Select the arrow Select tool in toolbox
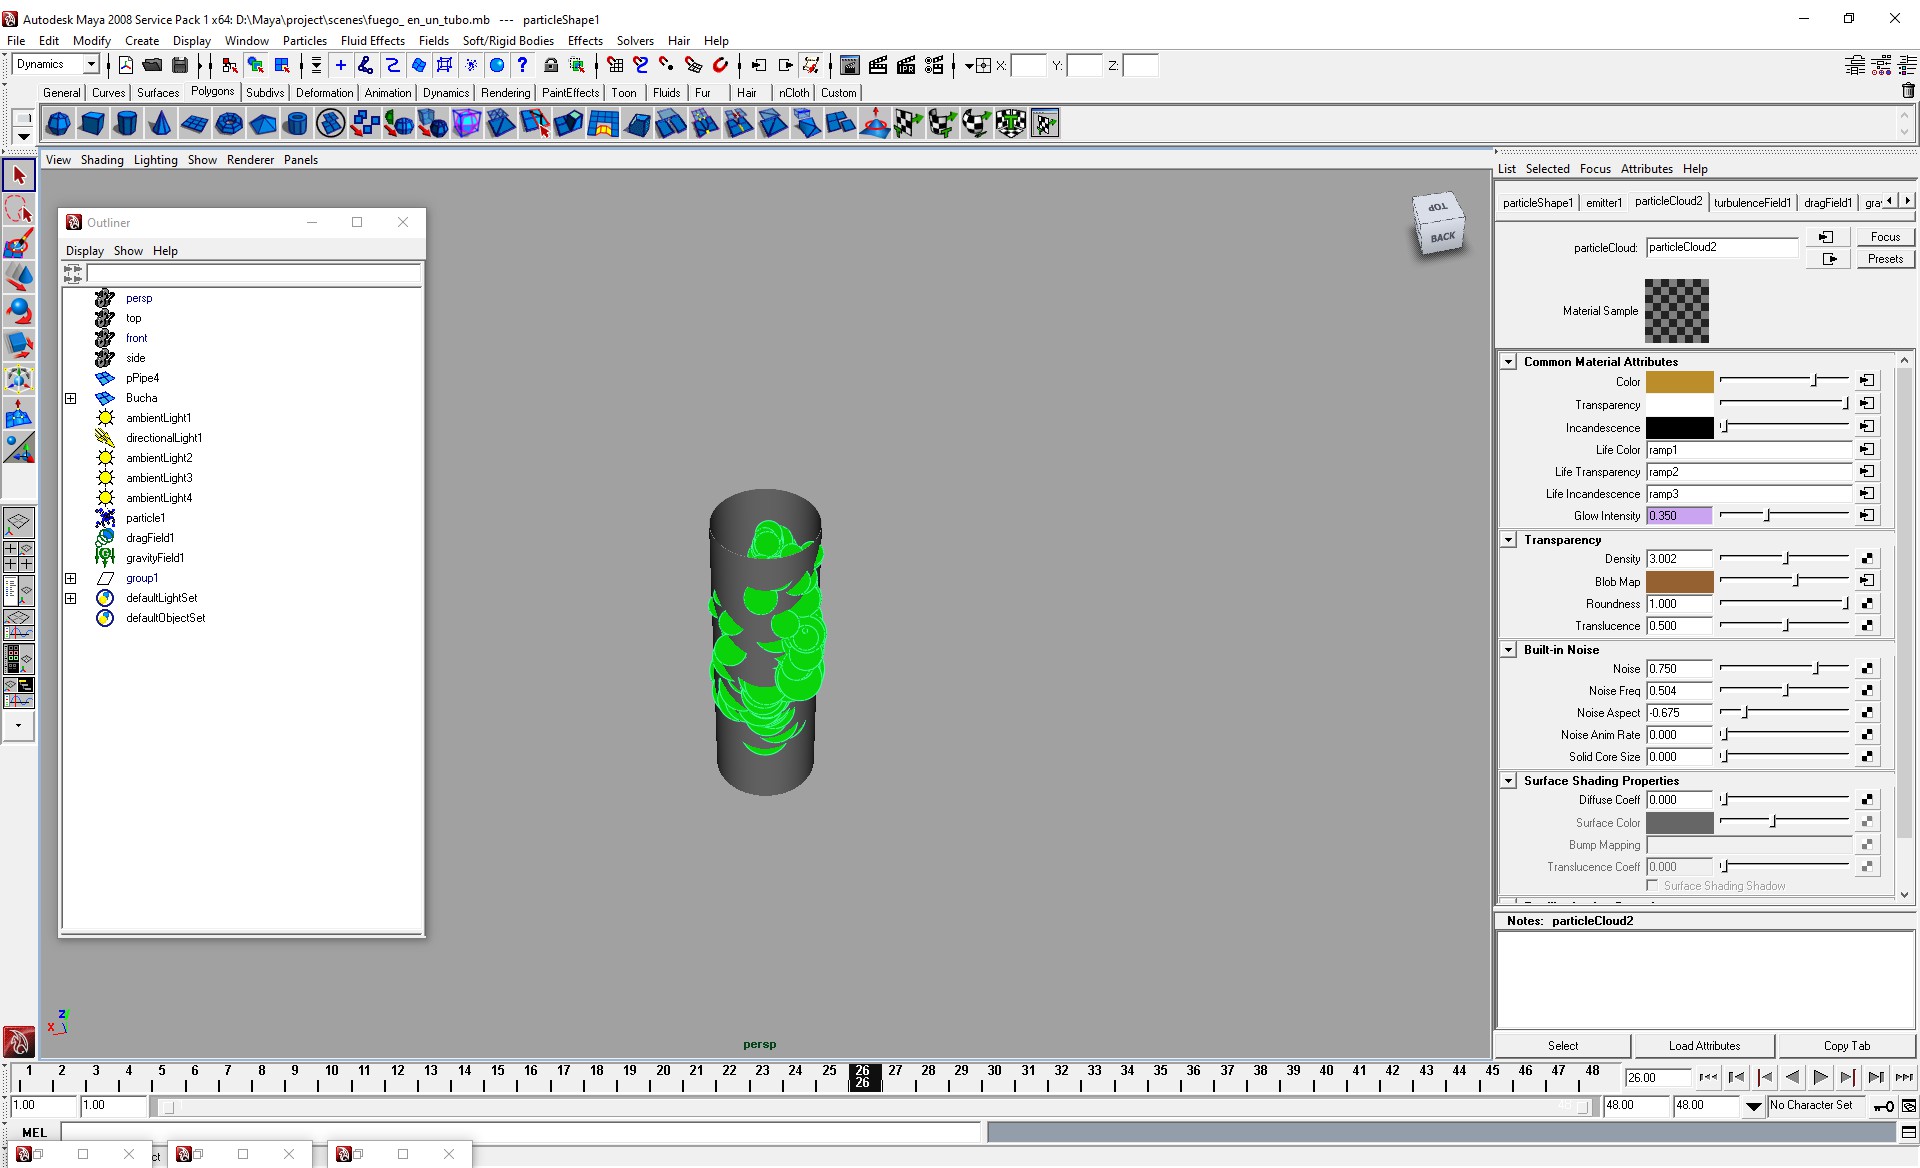The height and width of the screenshot is (1168, 1920). 18,176
